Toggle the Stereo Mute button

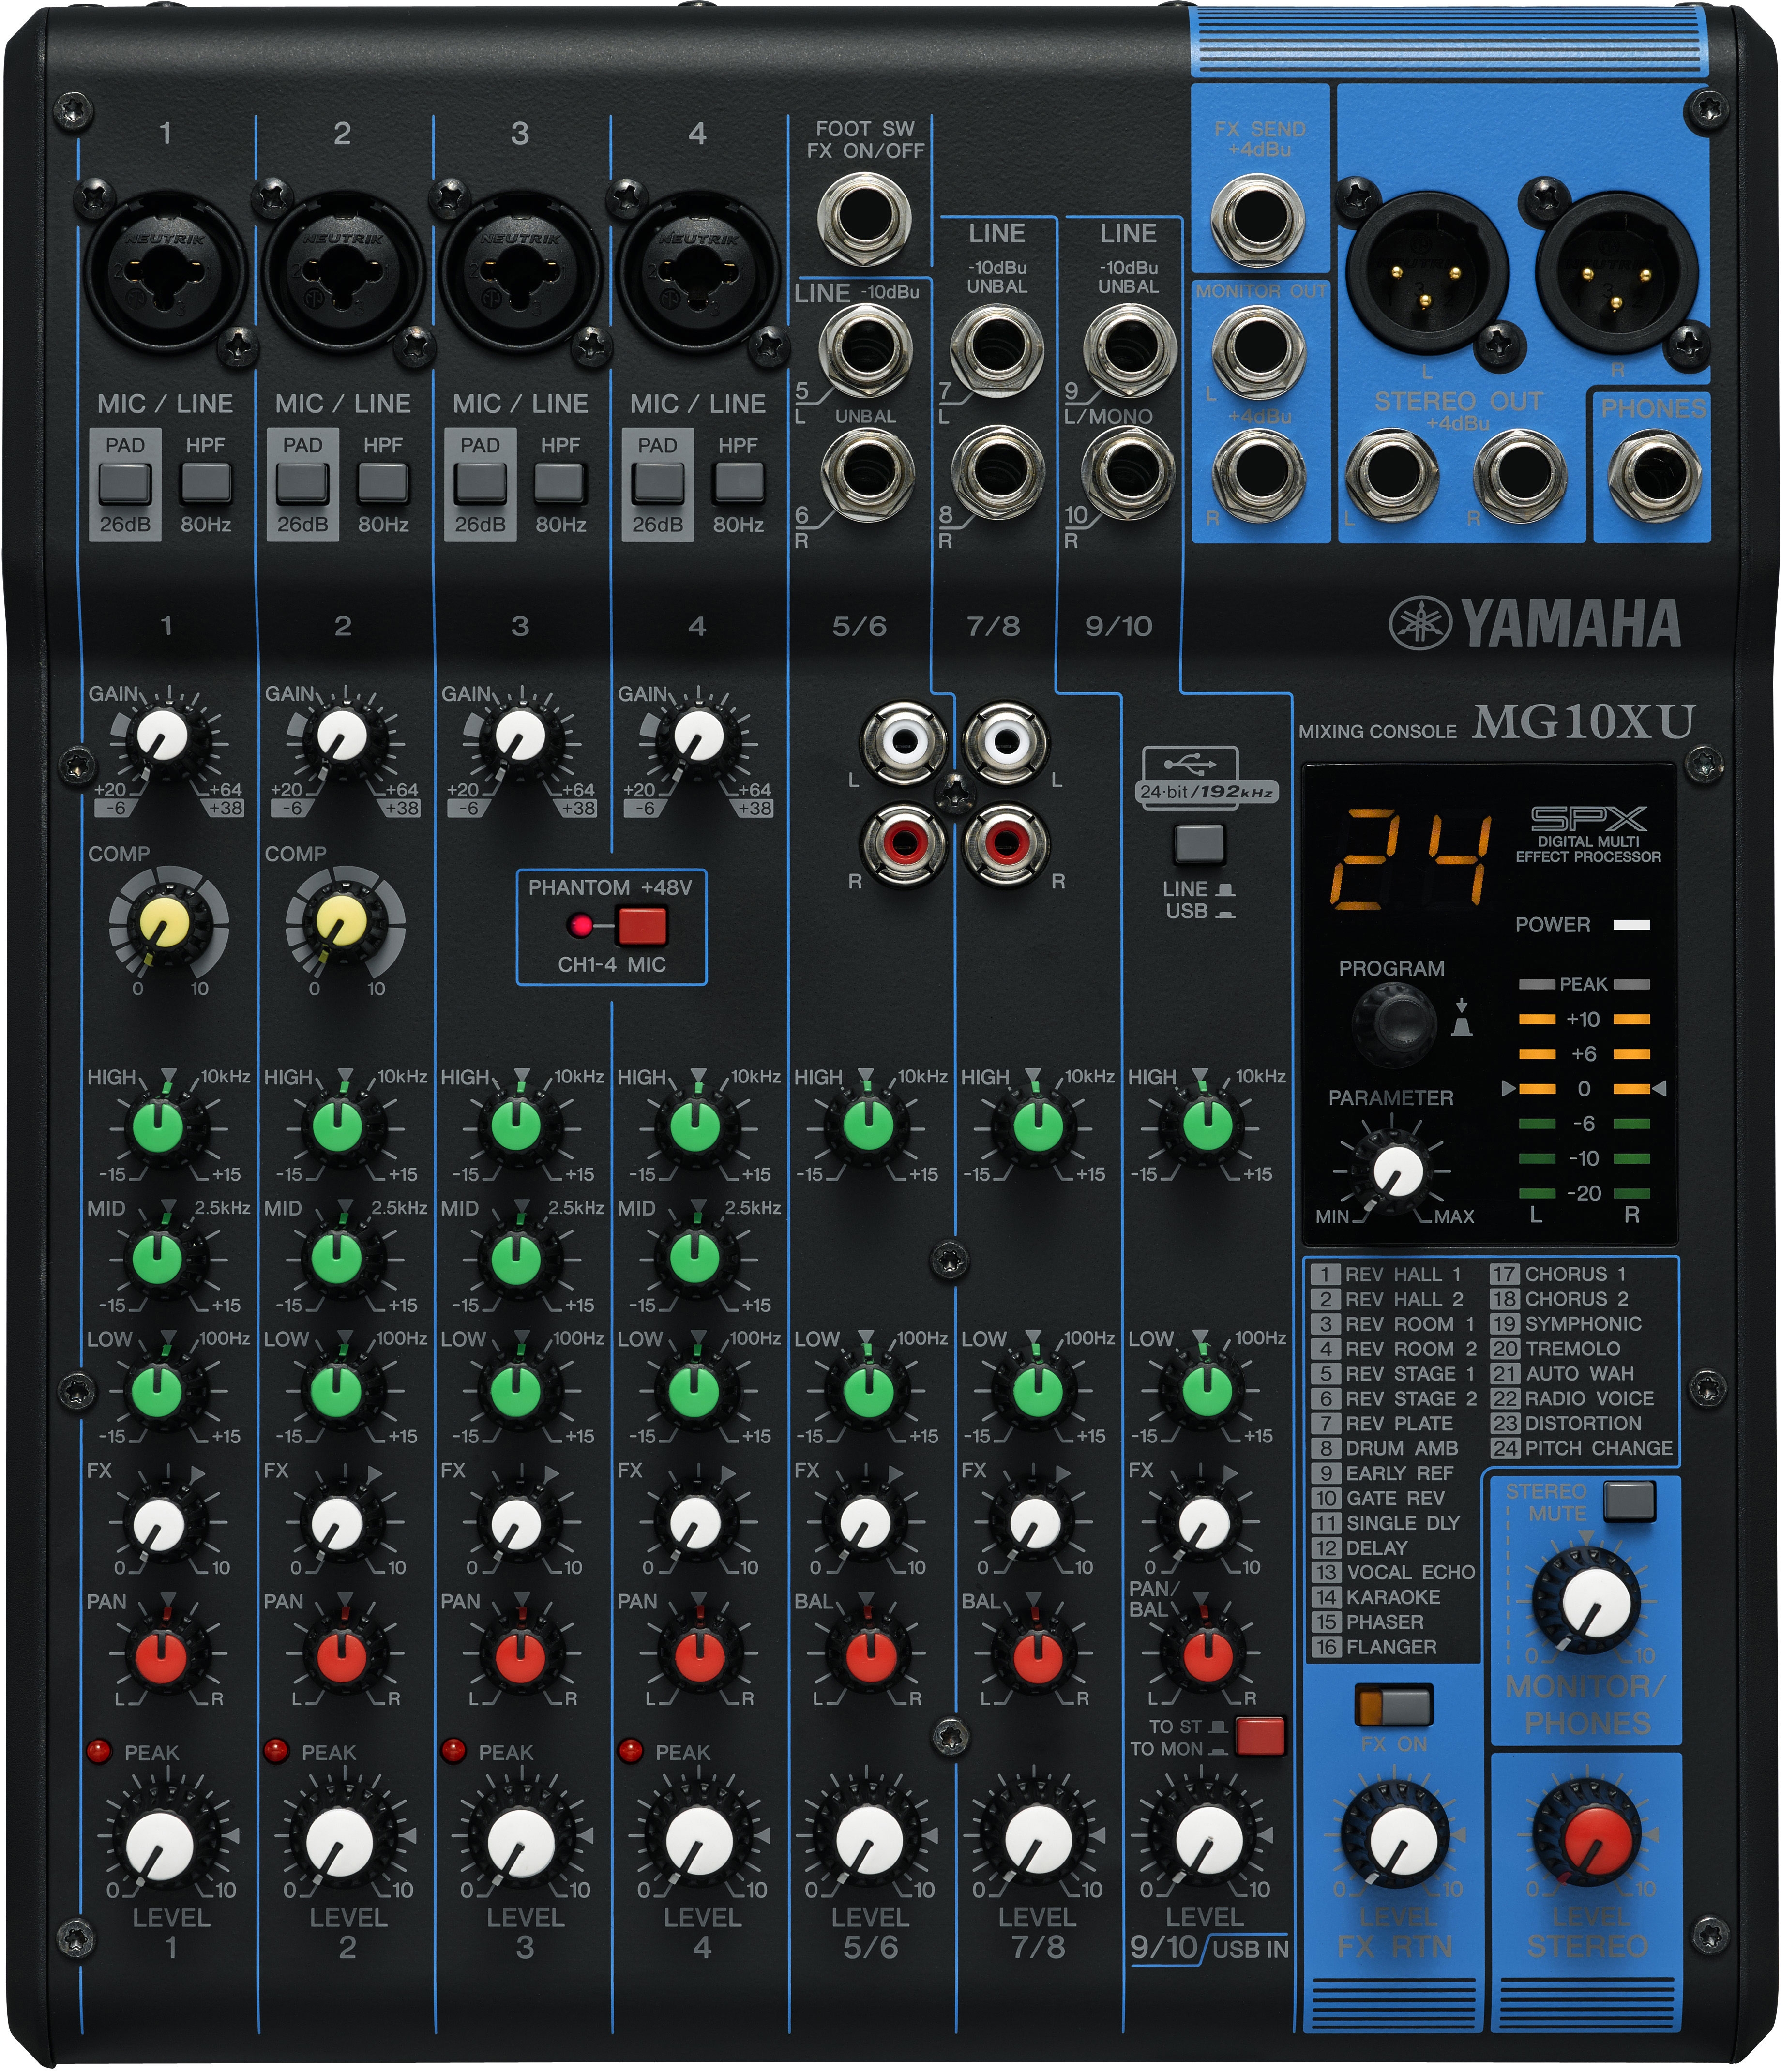pos(1628,1501)
